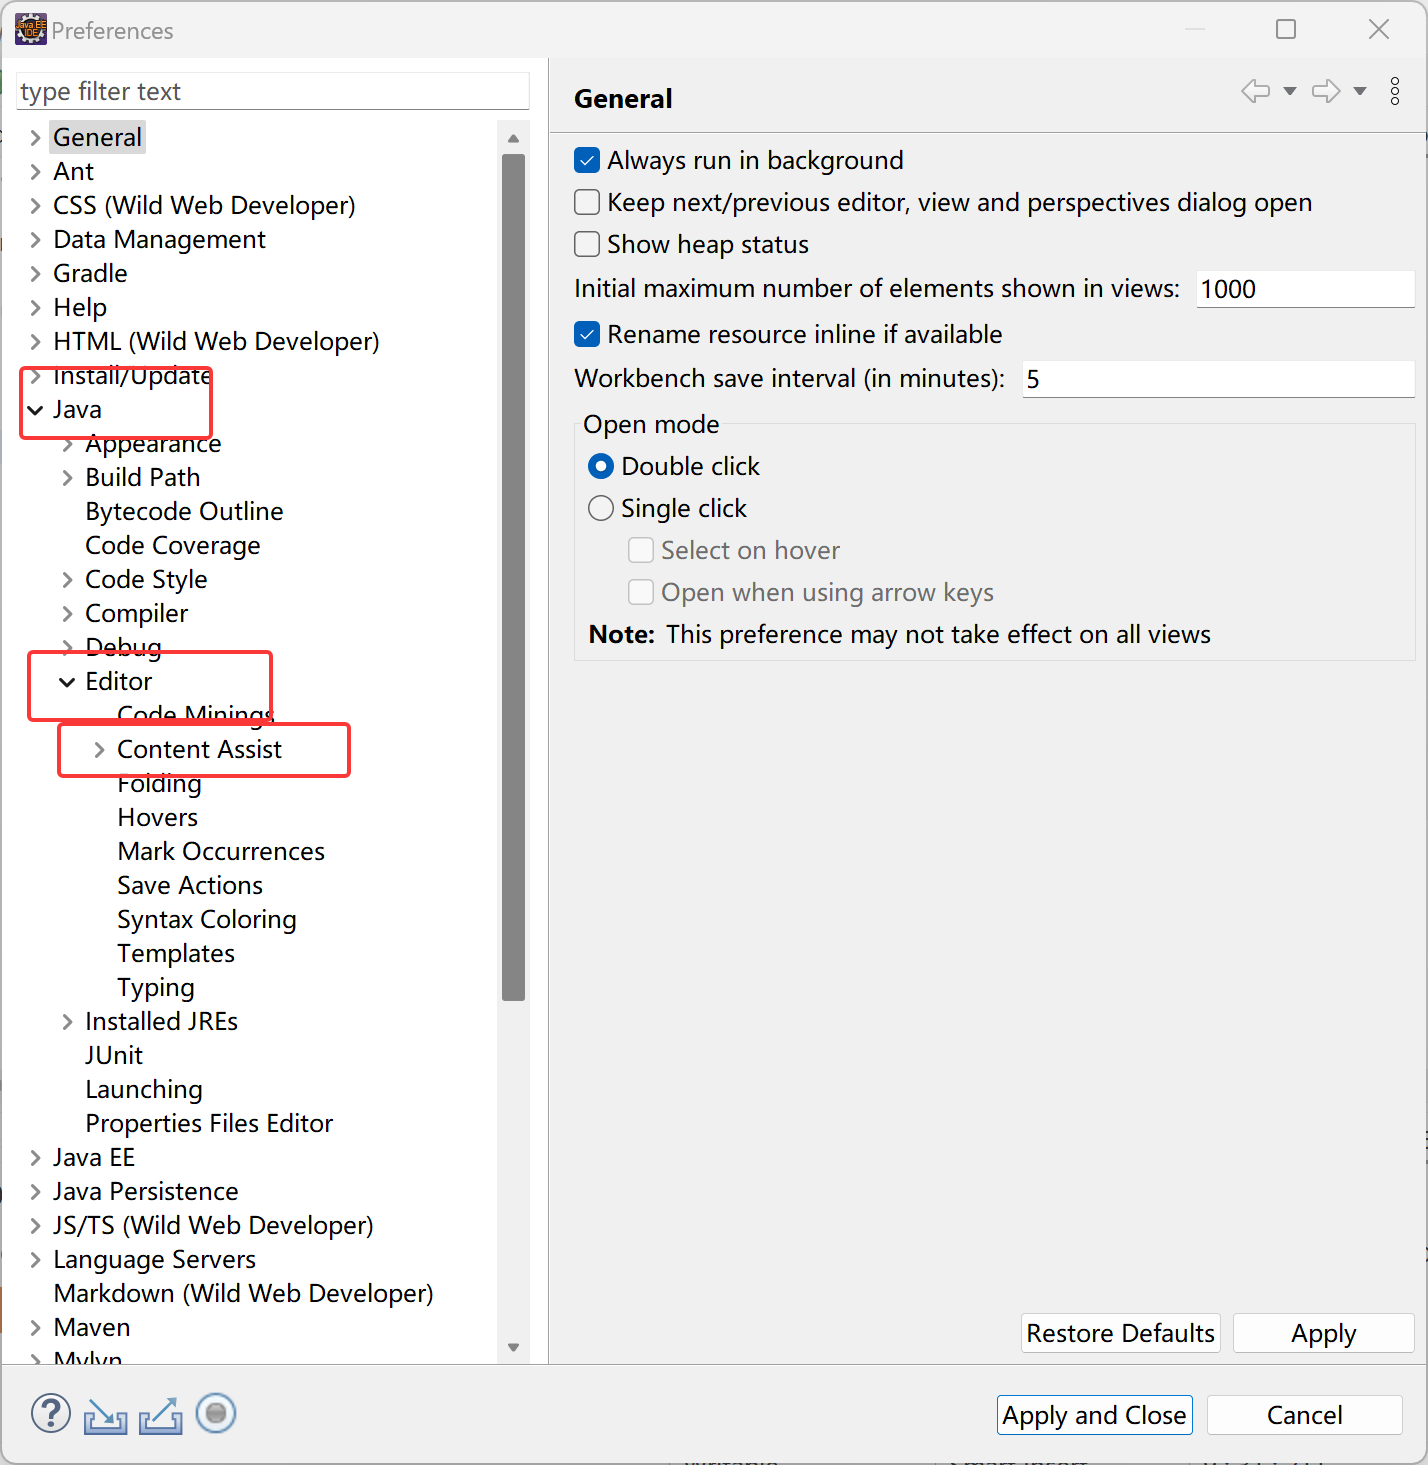Focus the type filter text field
Viewport: 1428px width, 1465px height.
coord(273,92)
